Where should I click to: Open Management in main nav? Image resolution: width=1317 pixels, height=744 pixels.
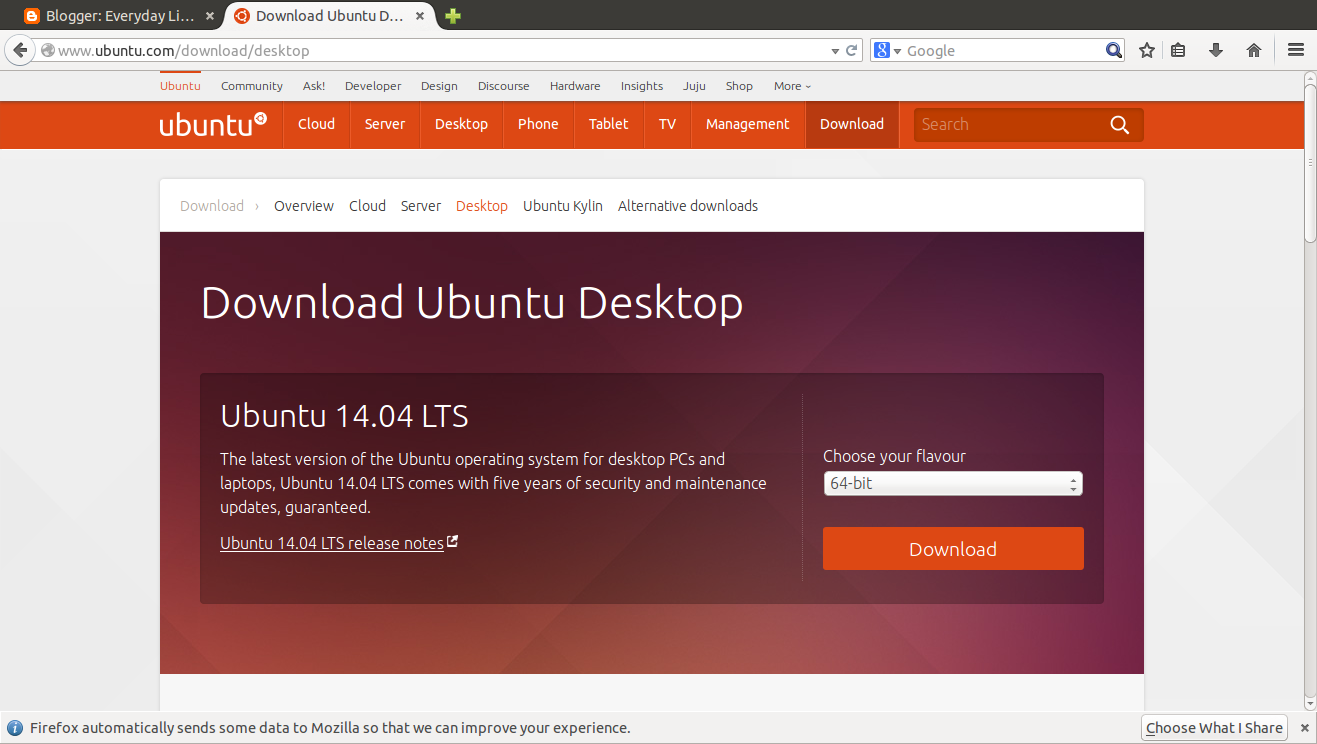pyautogui.click(x=748, y=124)
